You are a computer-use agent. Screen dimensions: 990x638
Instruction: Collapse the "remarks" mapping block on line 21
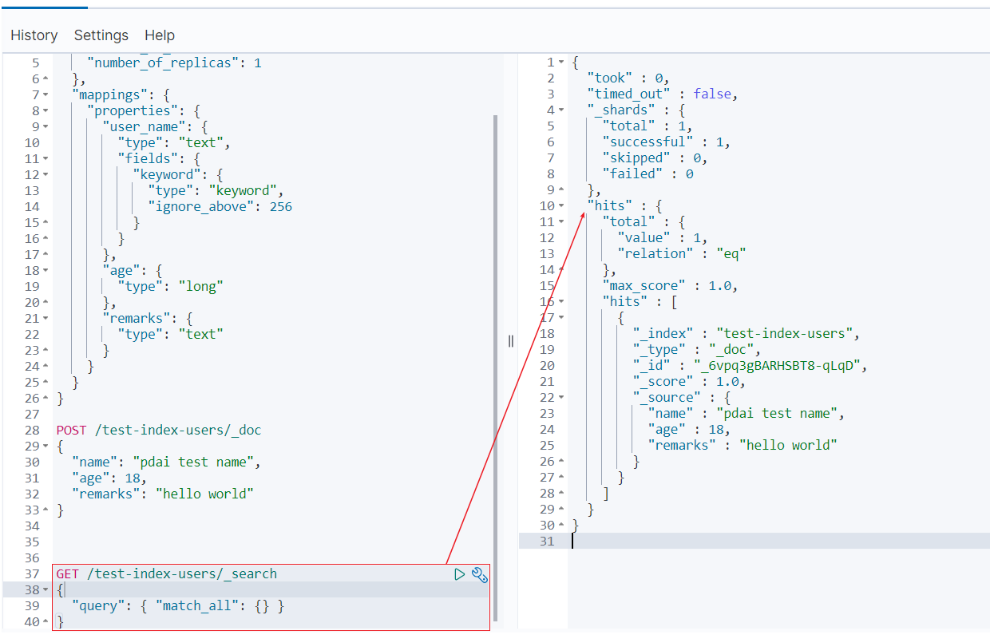(45, 318)
